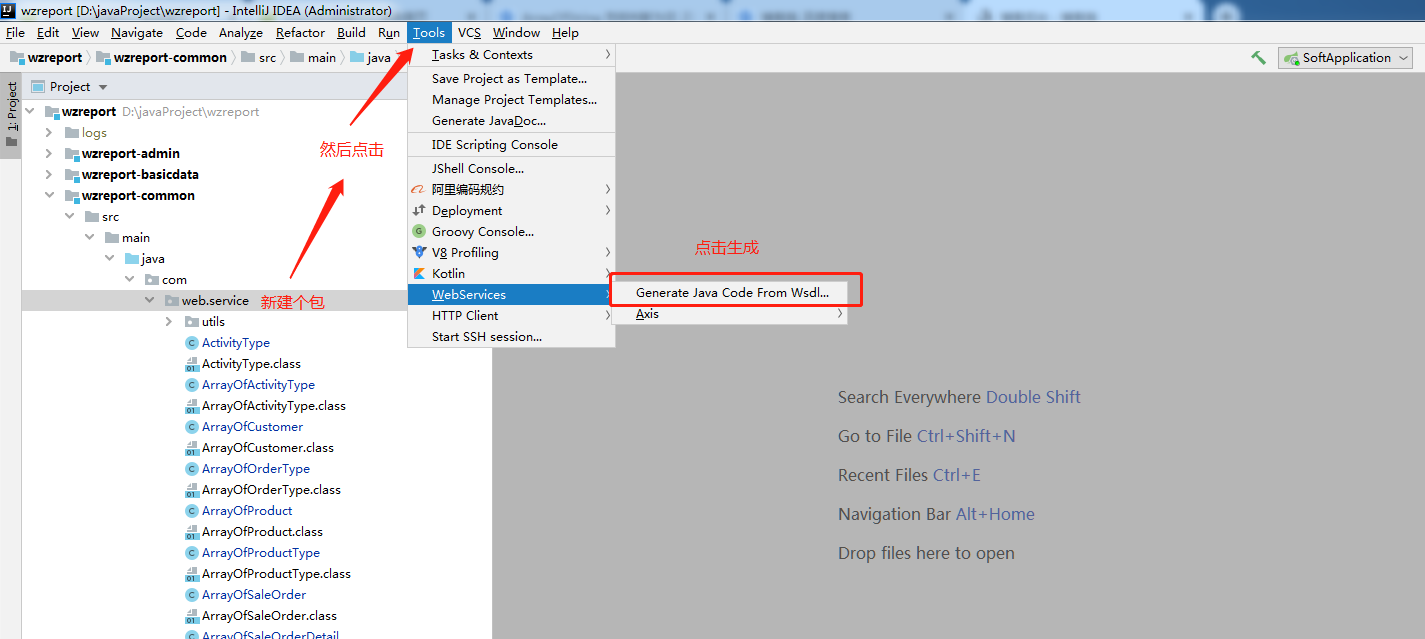Screen dimensions: 1425x639
Task: Collapse the wzreport-common module
Action: click(49, 196)
